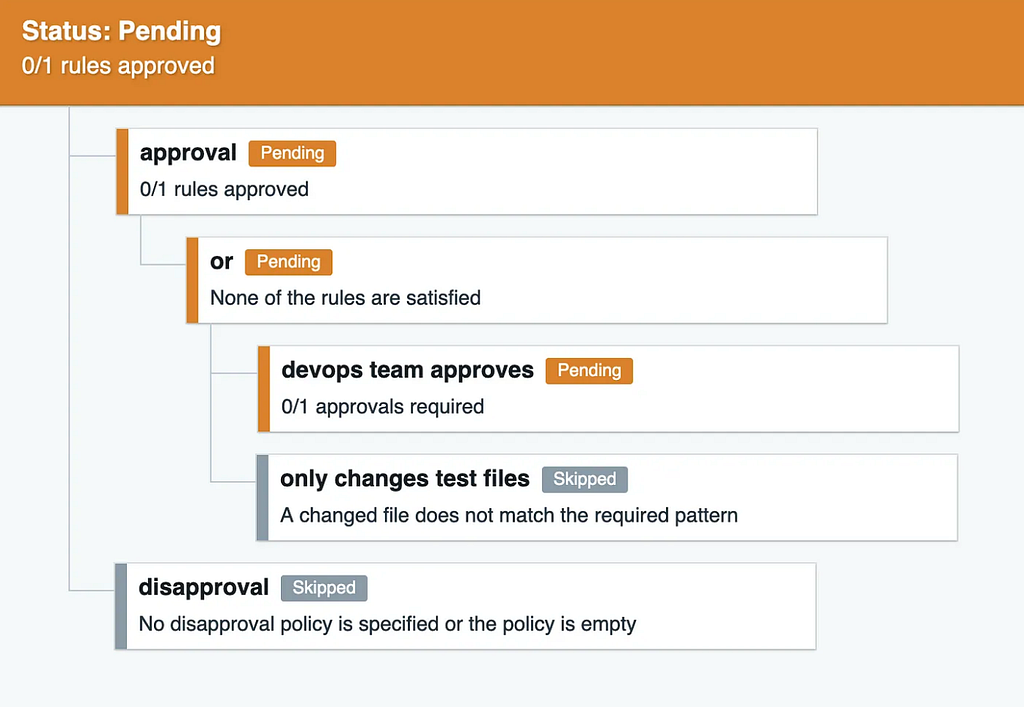Screen dimensions: 1024x707
Task: Click '0/1 rules approved' under approval
Action: 224,189
